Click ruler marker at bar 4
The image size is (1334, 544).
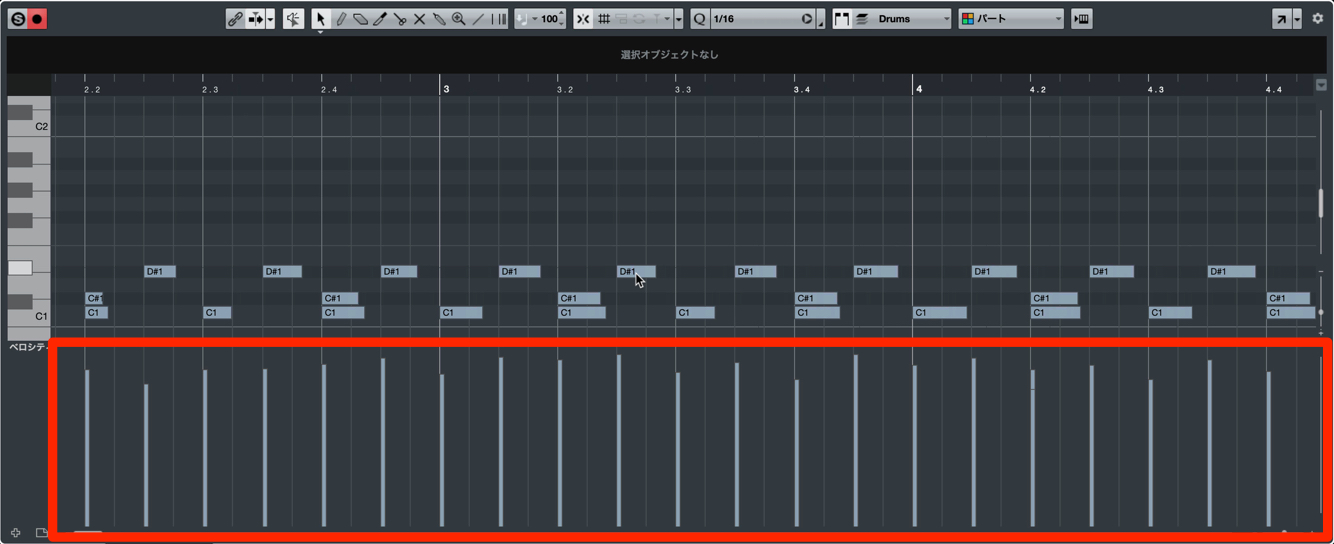919,89
